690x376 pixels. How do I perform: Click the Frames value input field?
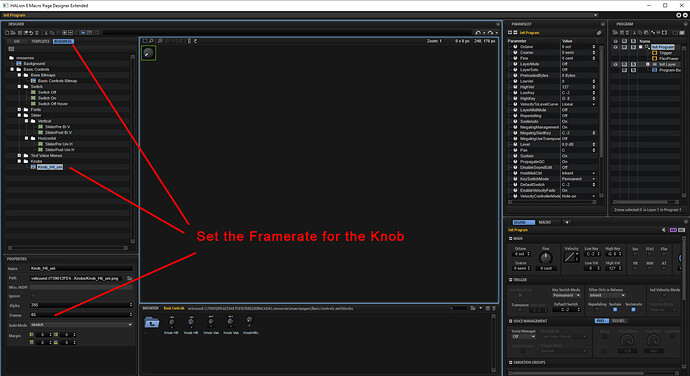[x=81, y=315]
